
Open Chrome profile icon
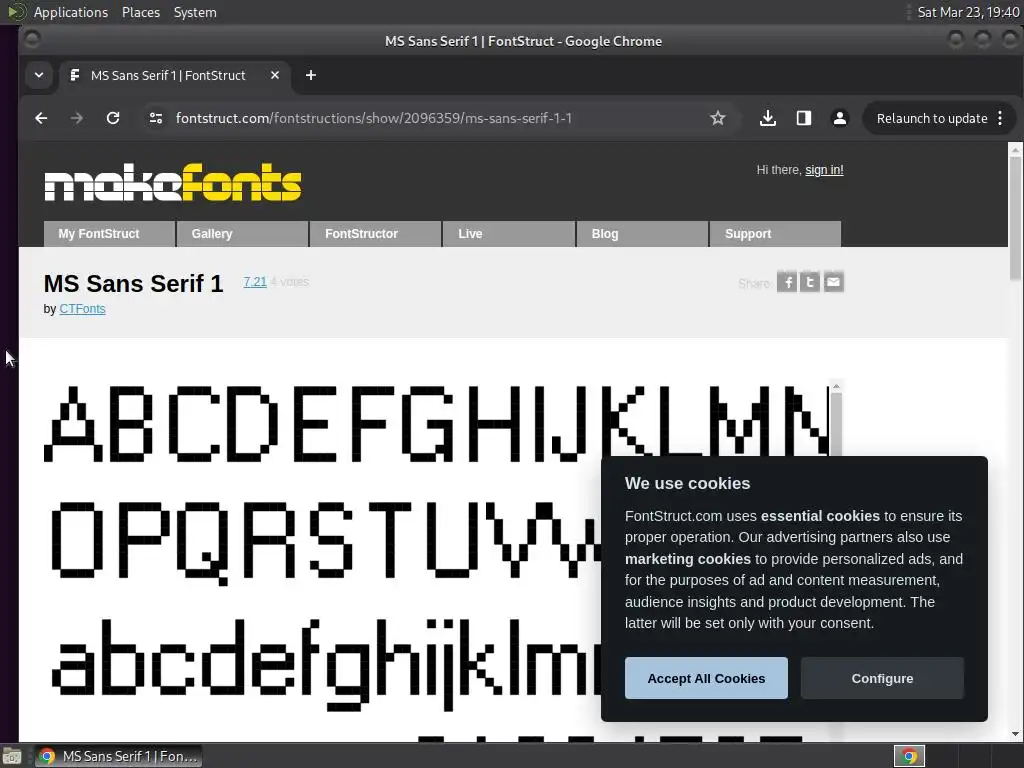pos(840,118)
